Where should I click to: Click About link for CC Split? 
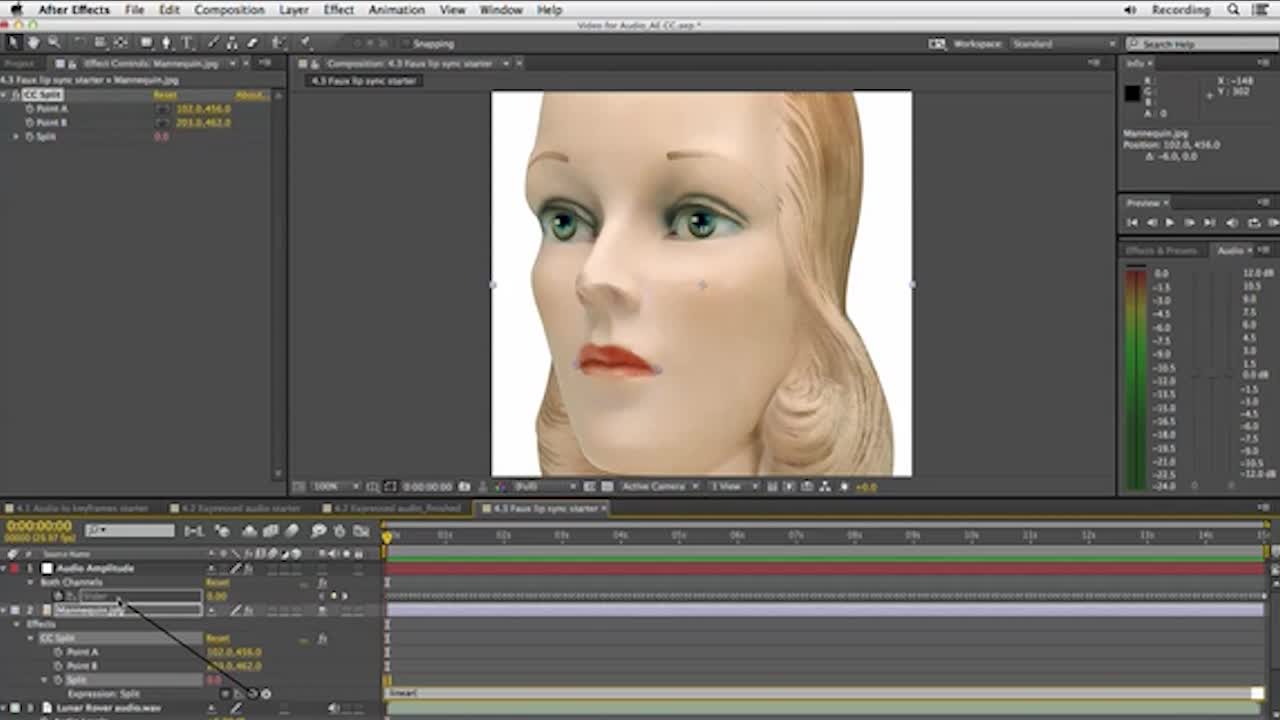tap(250, 95)
